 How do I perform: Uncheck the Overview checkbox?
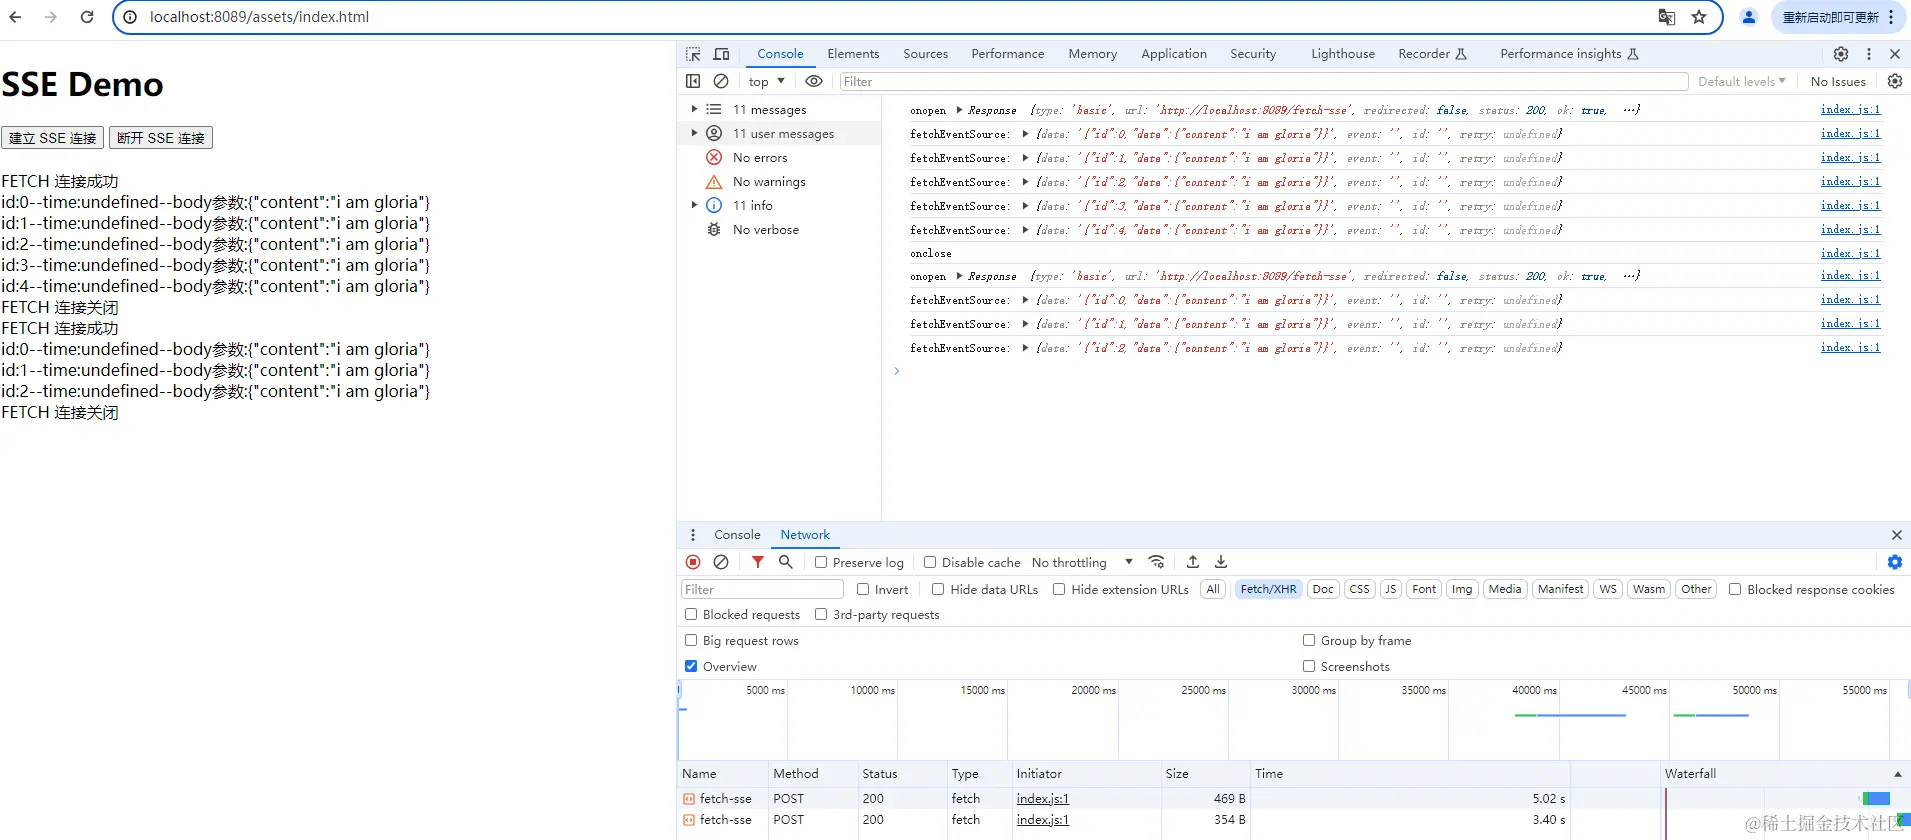[x=691, y=666]
